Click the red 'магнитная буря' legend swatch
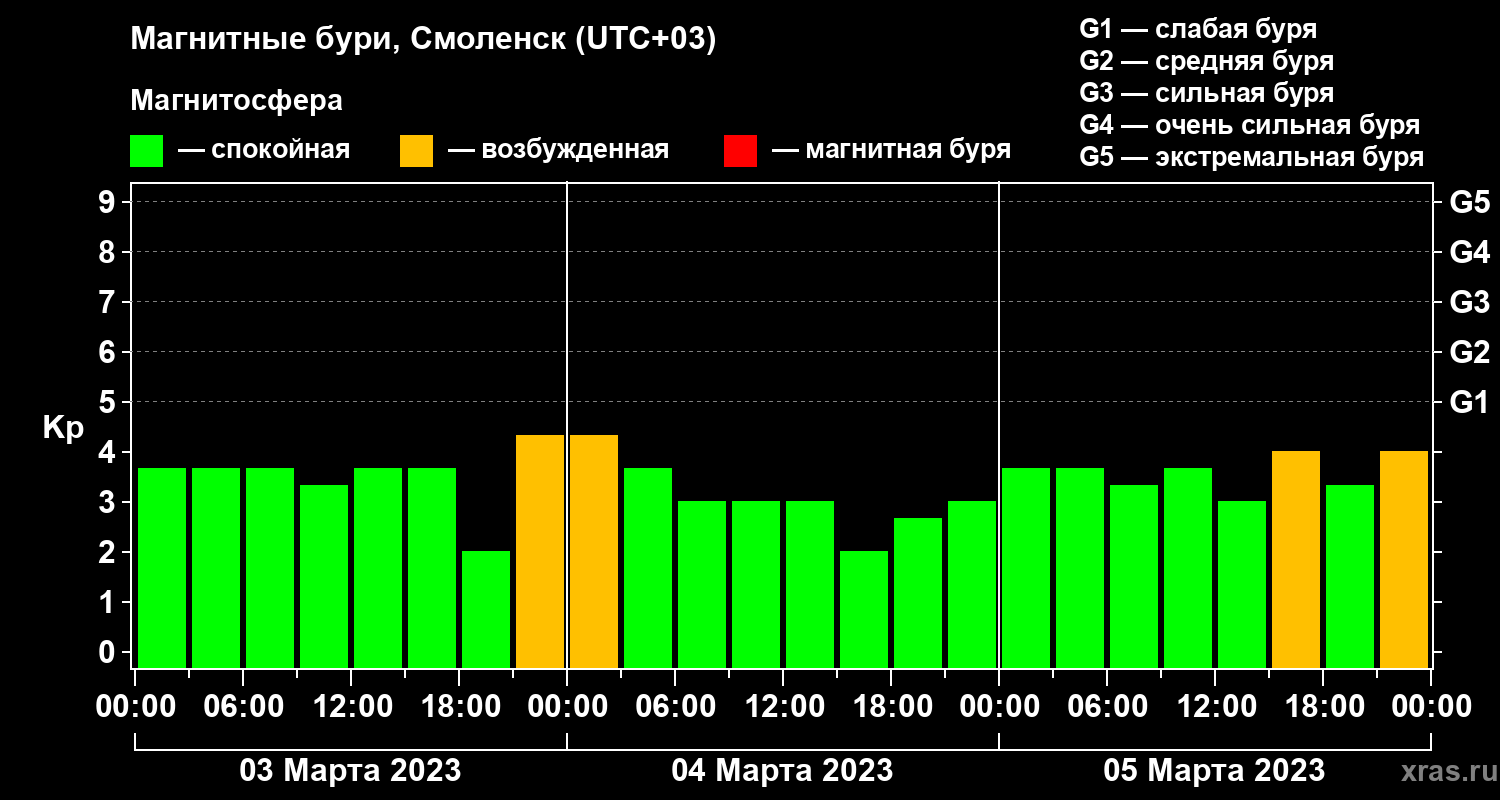This screenshot has width=1500, height=800. point(740,151)
